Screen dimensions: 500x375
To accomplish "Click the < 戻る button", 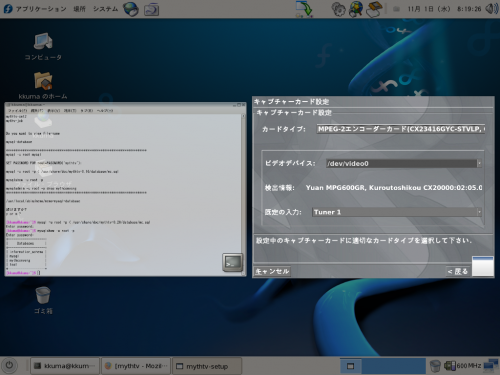I will pos(458,271).
